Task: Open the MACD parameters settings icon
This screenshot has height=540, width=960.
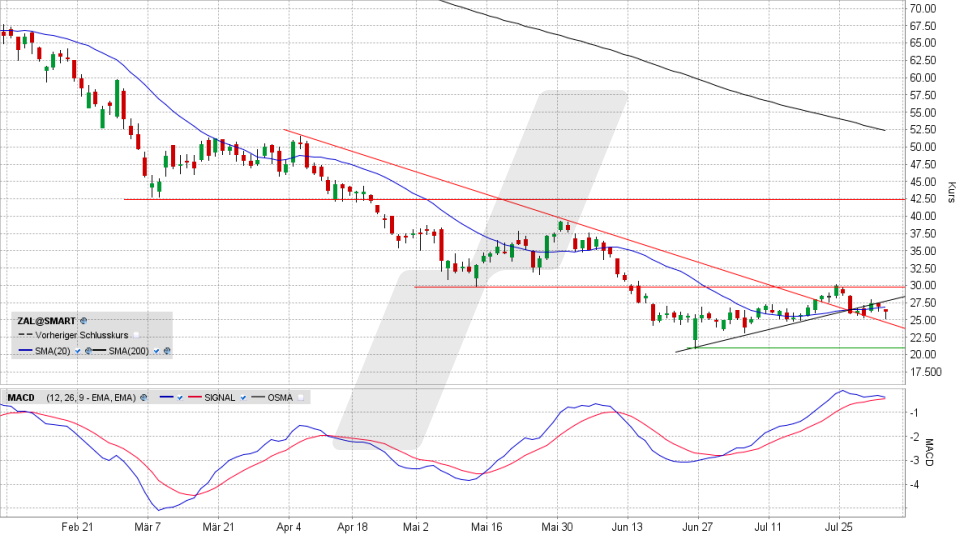Action: pyautogui.click(x=143, y=397)
